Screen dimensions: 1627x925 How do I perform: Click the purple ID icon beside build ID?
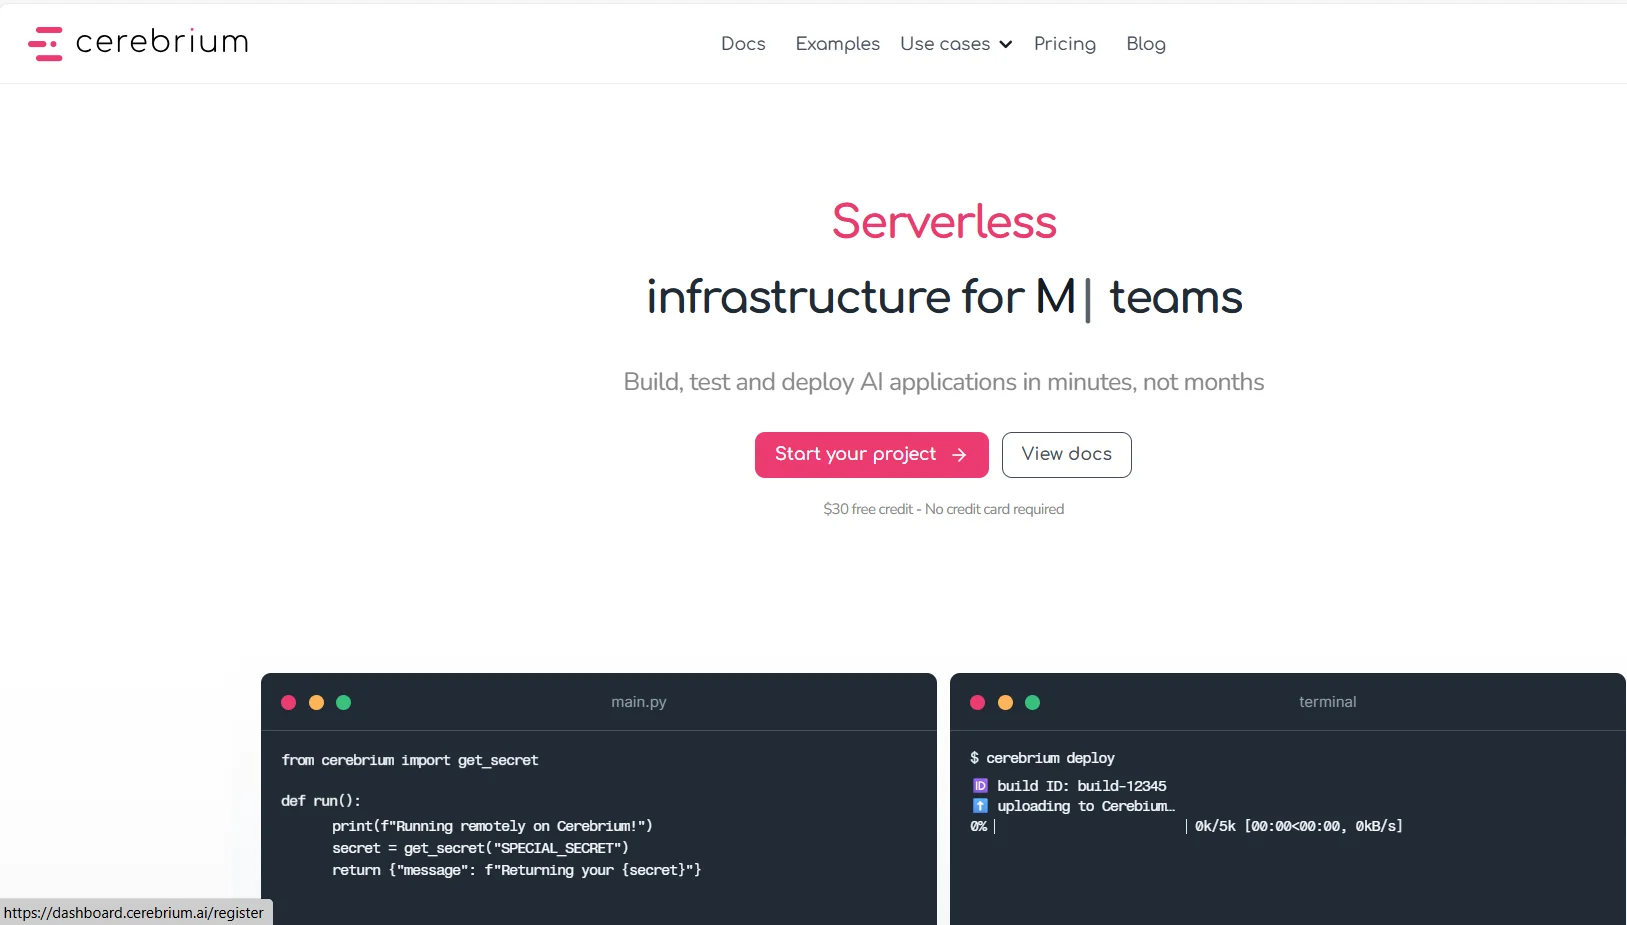[x=980, y=786]
